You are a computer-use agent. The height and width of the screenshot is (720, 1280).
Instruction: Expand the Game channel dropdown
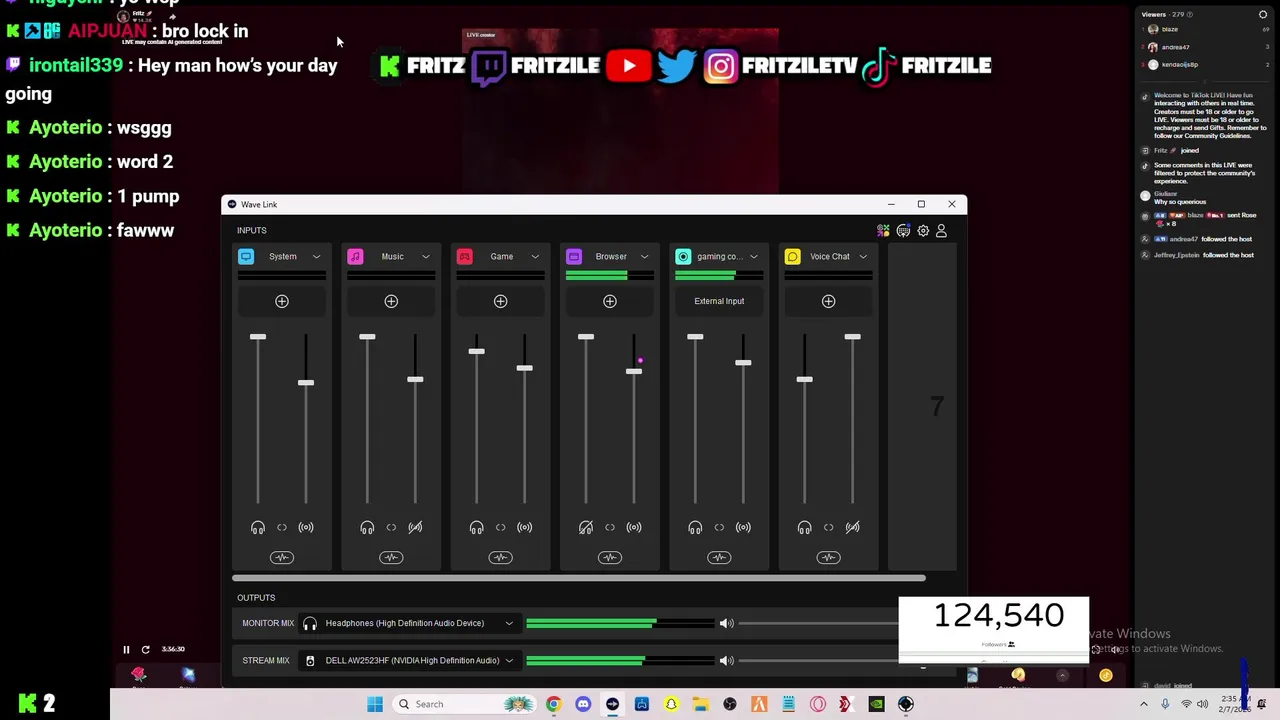click(x=535, y=257)
